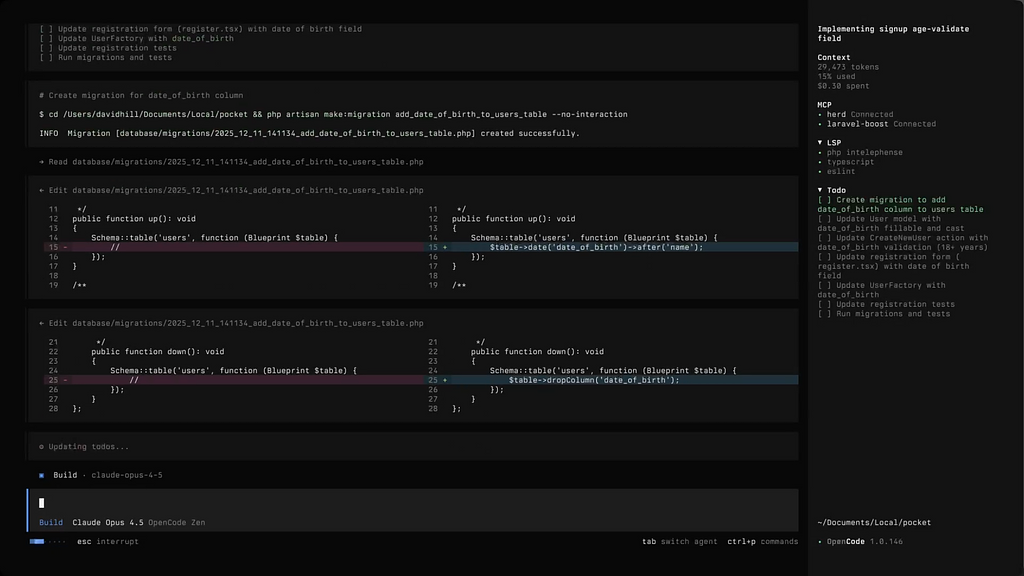Check the sidebar Update User model checkbox
This screenshot has height=576, width=1024.
click(824, 219)
